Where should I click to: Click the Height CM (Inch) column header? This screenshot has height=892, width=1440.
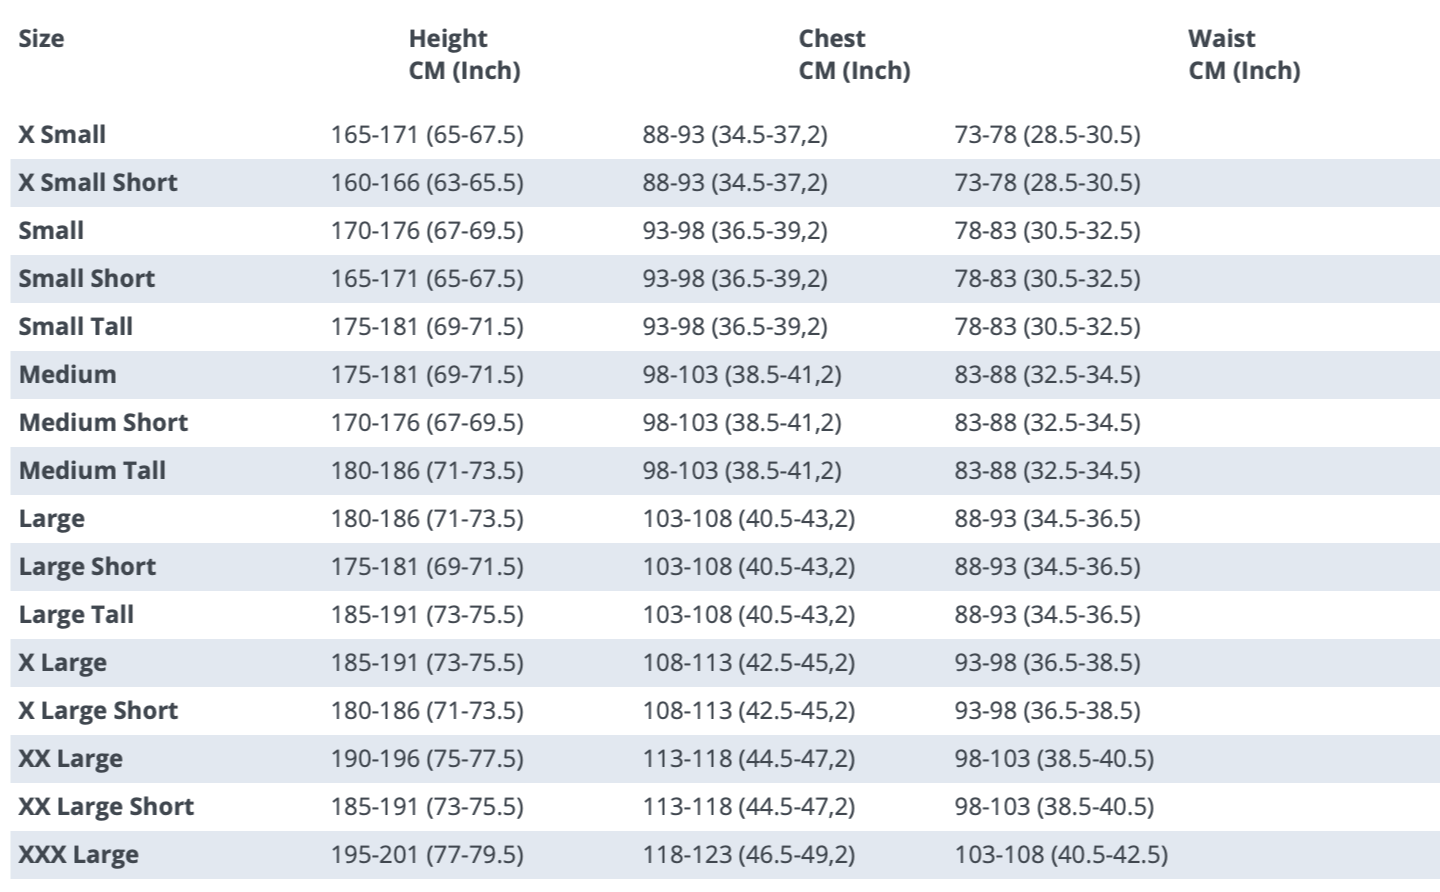tap(464, 55)
